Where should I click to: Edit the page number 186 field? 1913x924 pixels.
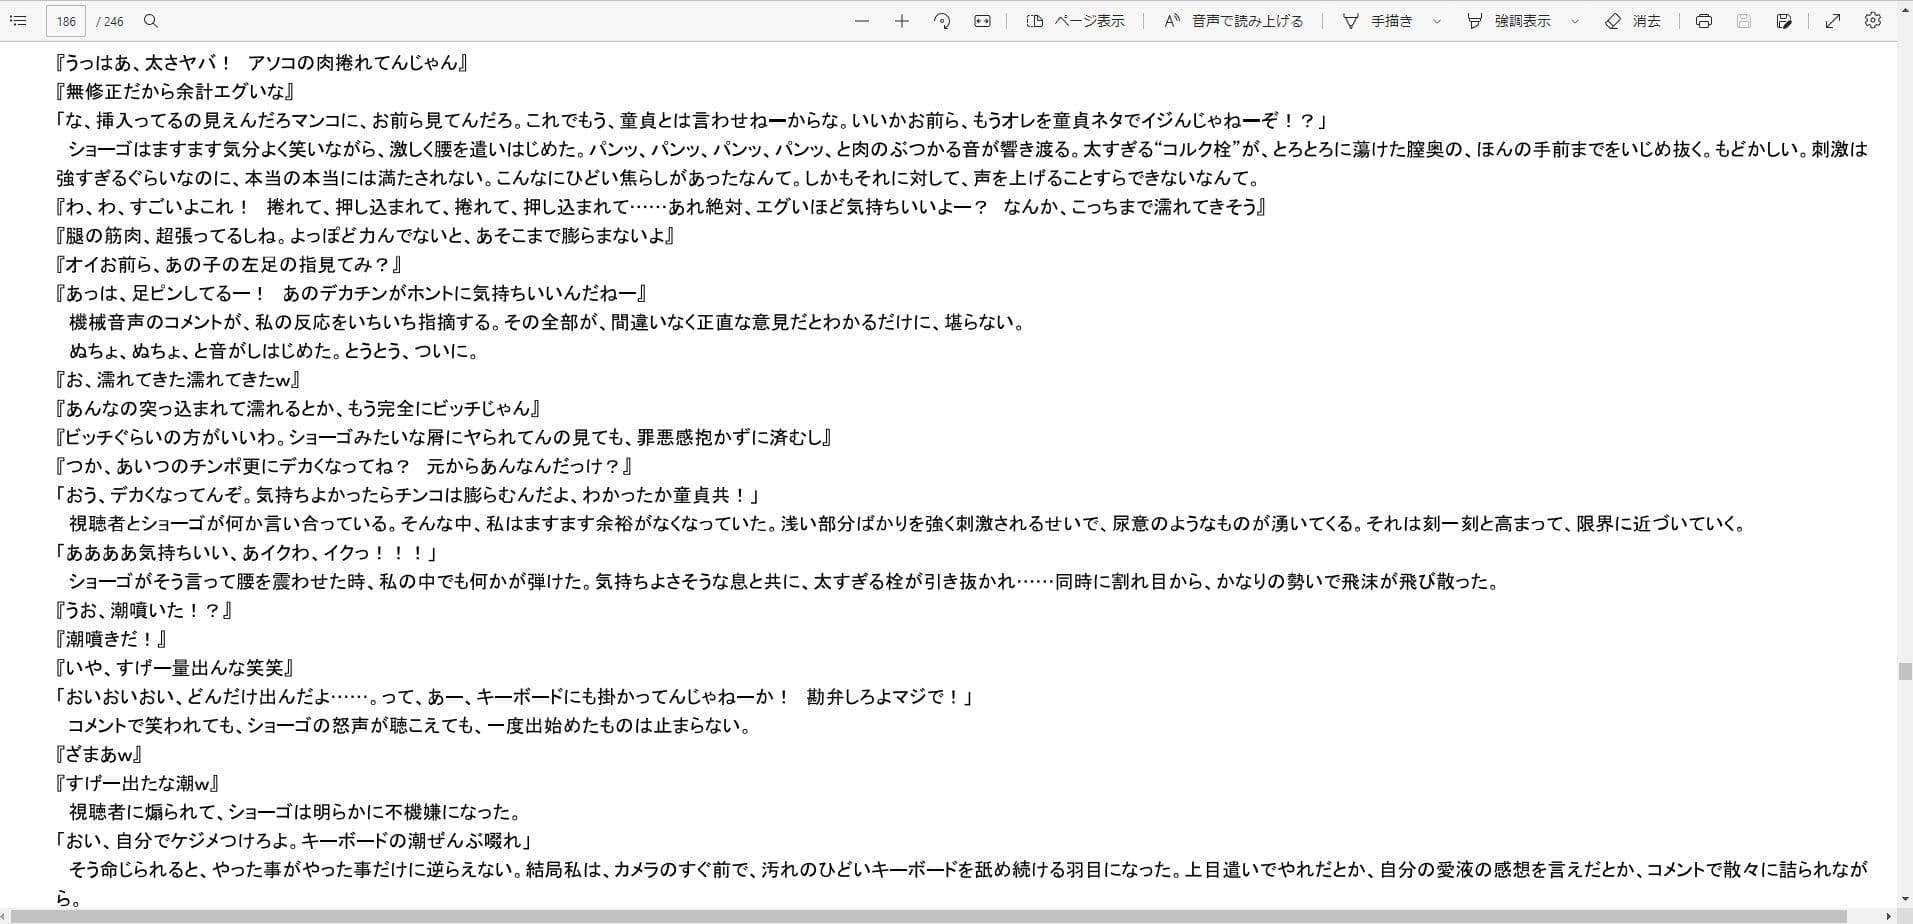(66, 20)
